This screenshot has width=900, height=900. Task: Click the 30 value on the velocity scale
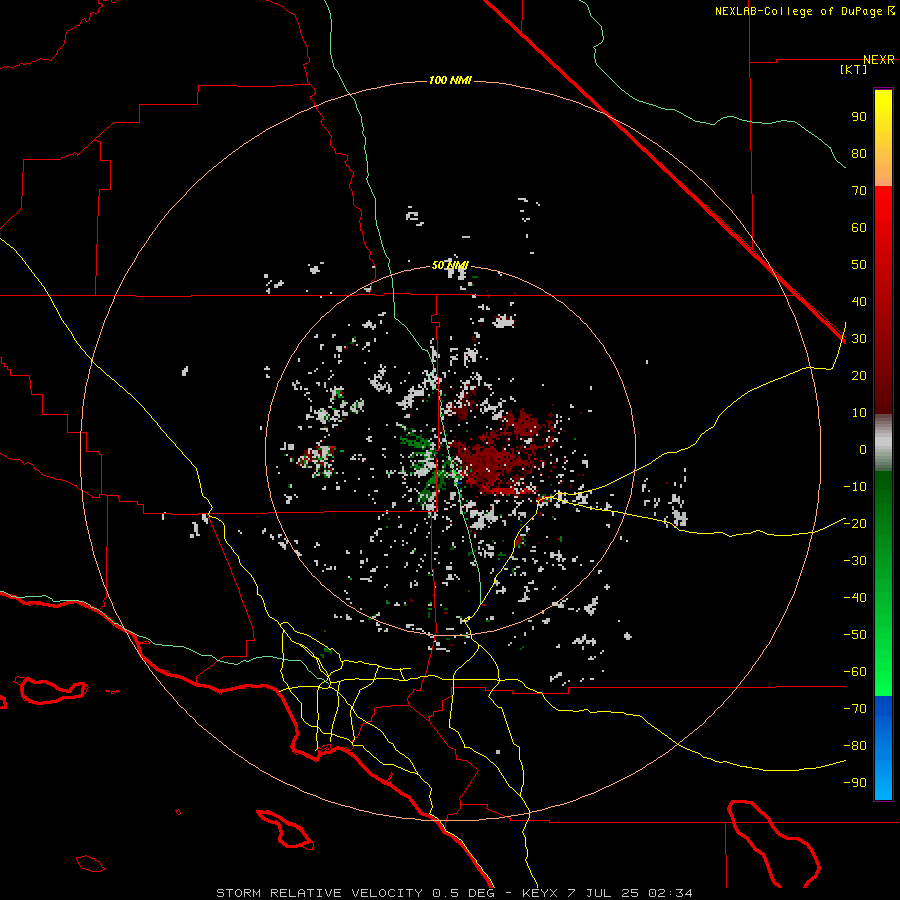point(859,339)
